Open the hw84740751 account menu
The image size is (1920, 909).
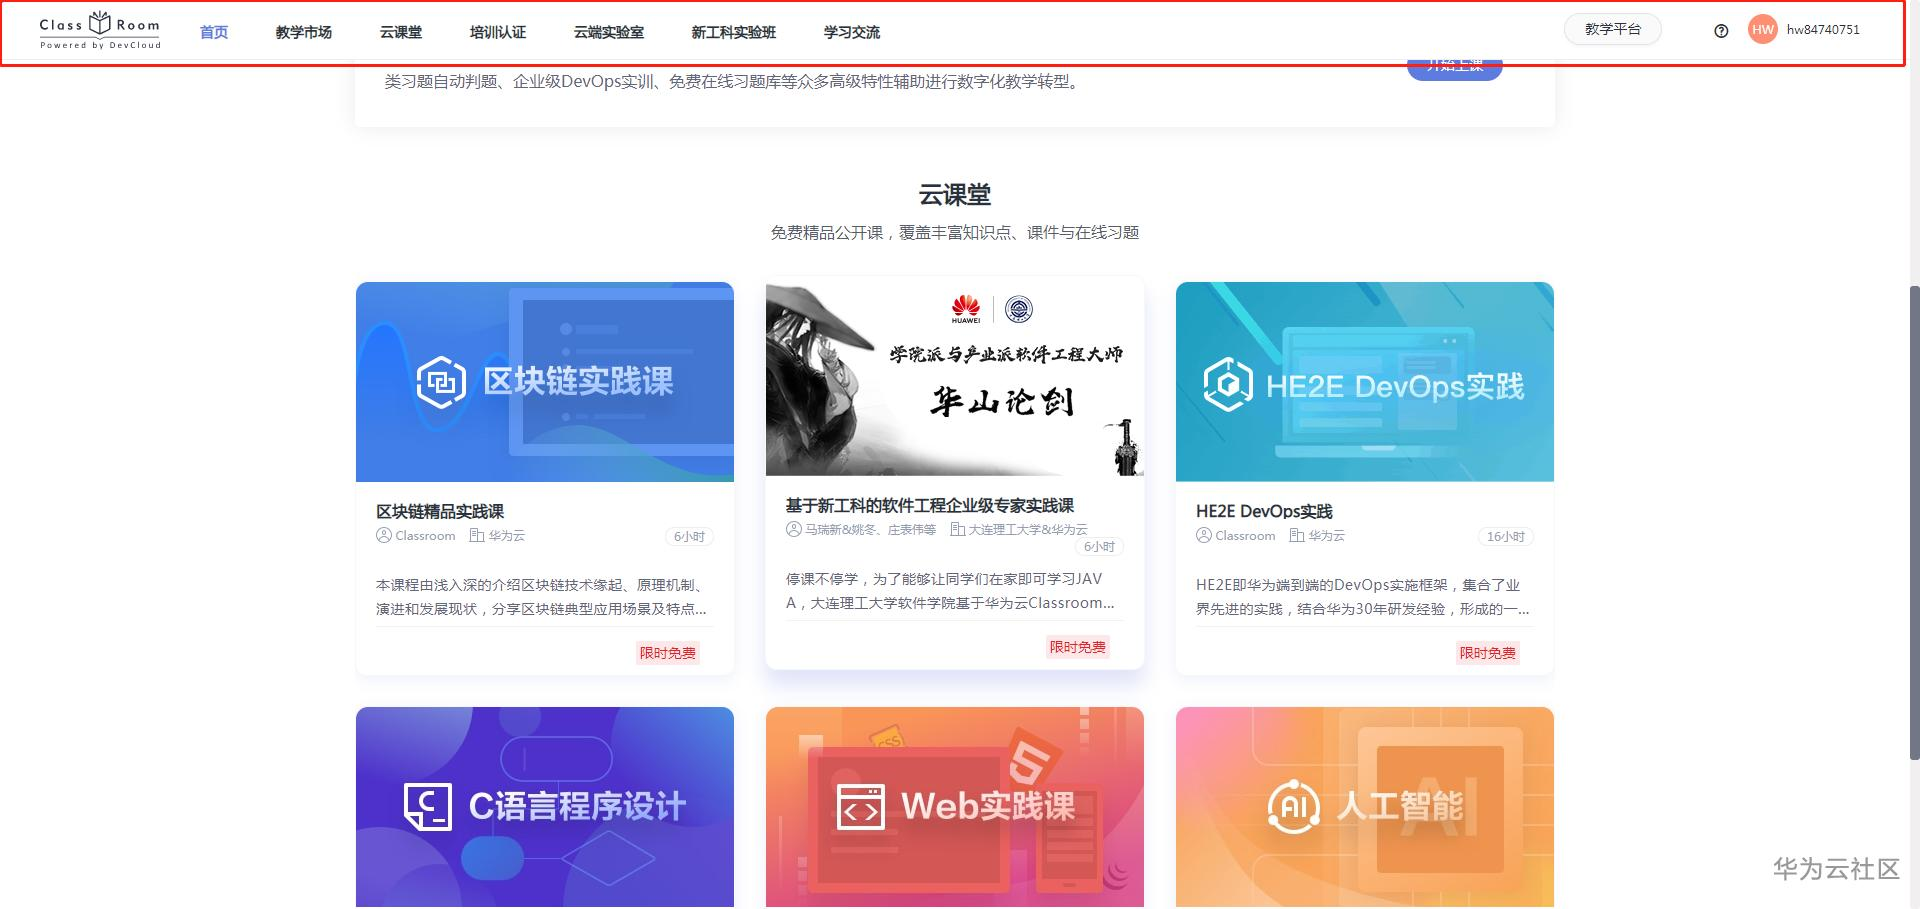(x=1823, y=30)
